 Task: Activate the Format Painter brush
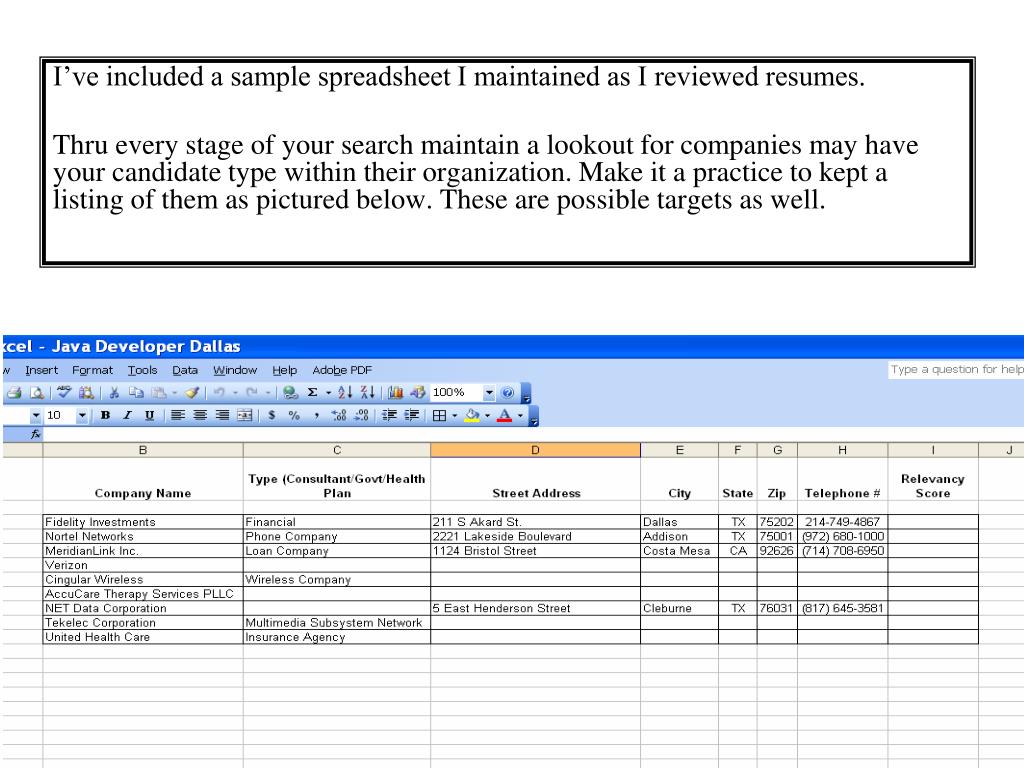pyautogui.click(x=192, y=392)
